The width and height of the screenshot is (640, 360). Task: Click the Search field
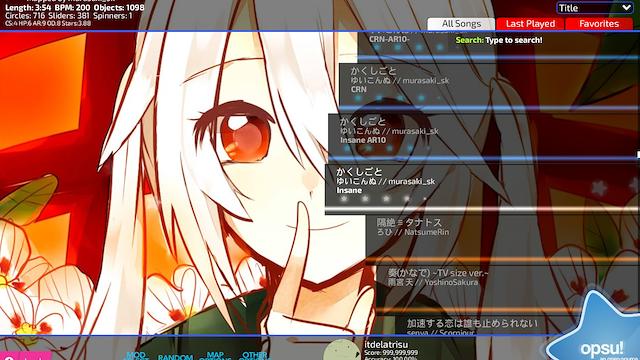click(x=499, y=40)
